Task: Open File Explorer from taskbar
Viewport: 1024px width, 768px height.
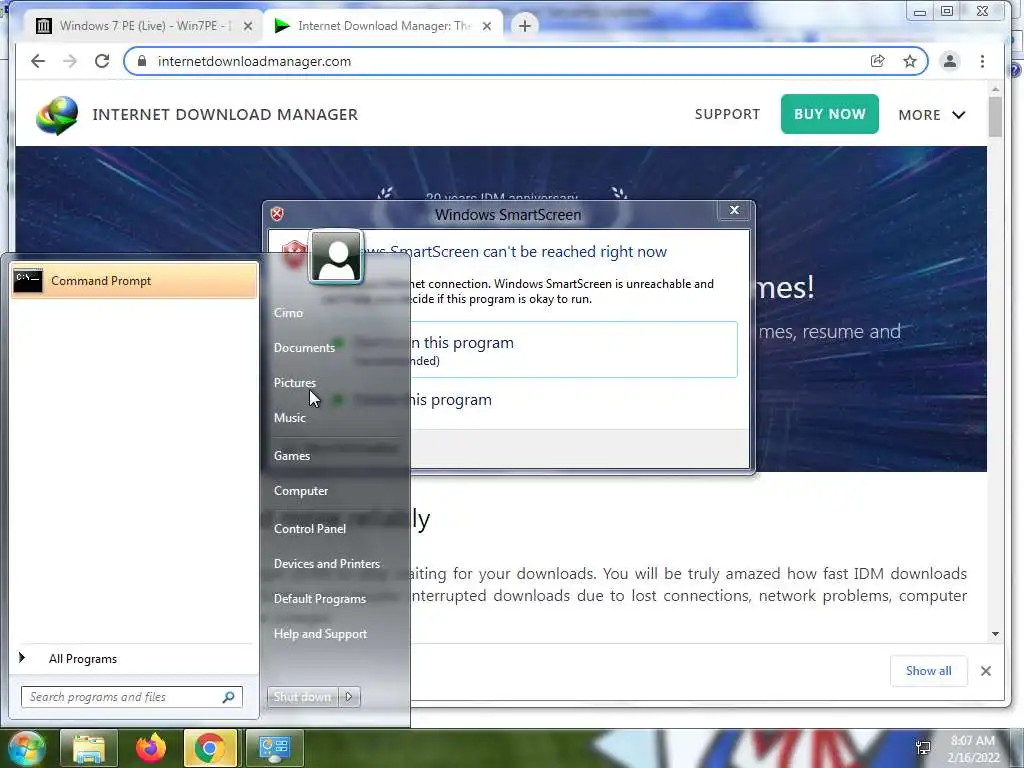Action: click(89, 748)
